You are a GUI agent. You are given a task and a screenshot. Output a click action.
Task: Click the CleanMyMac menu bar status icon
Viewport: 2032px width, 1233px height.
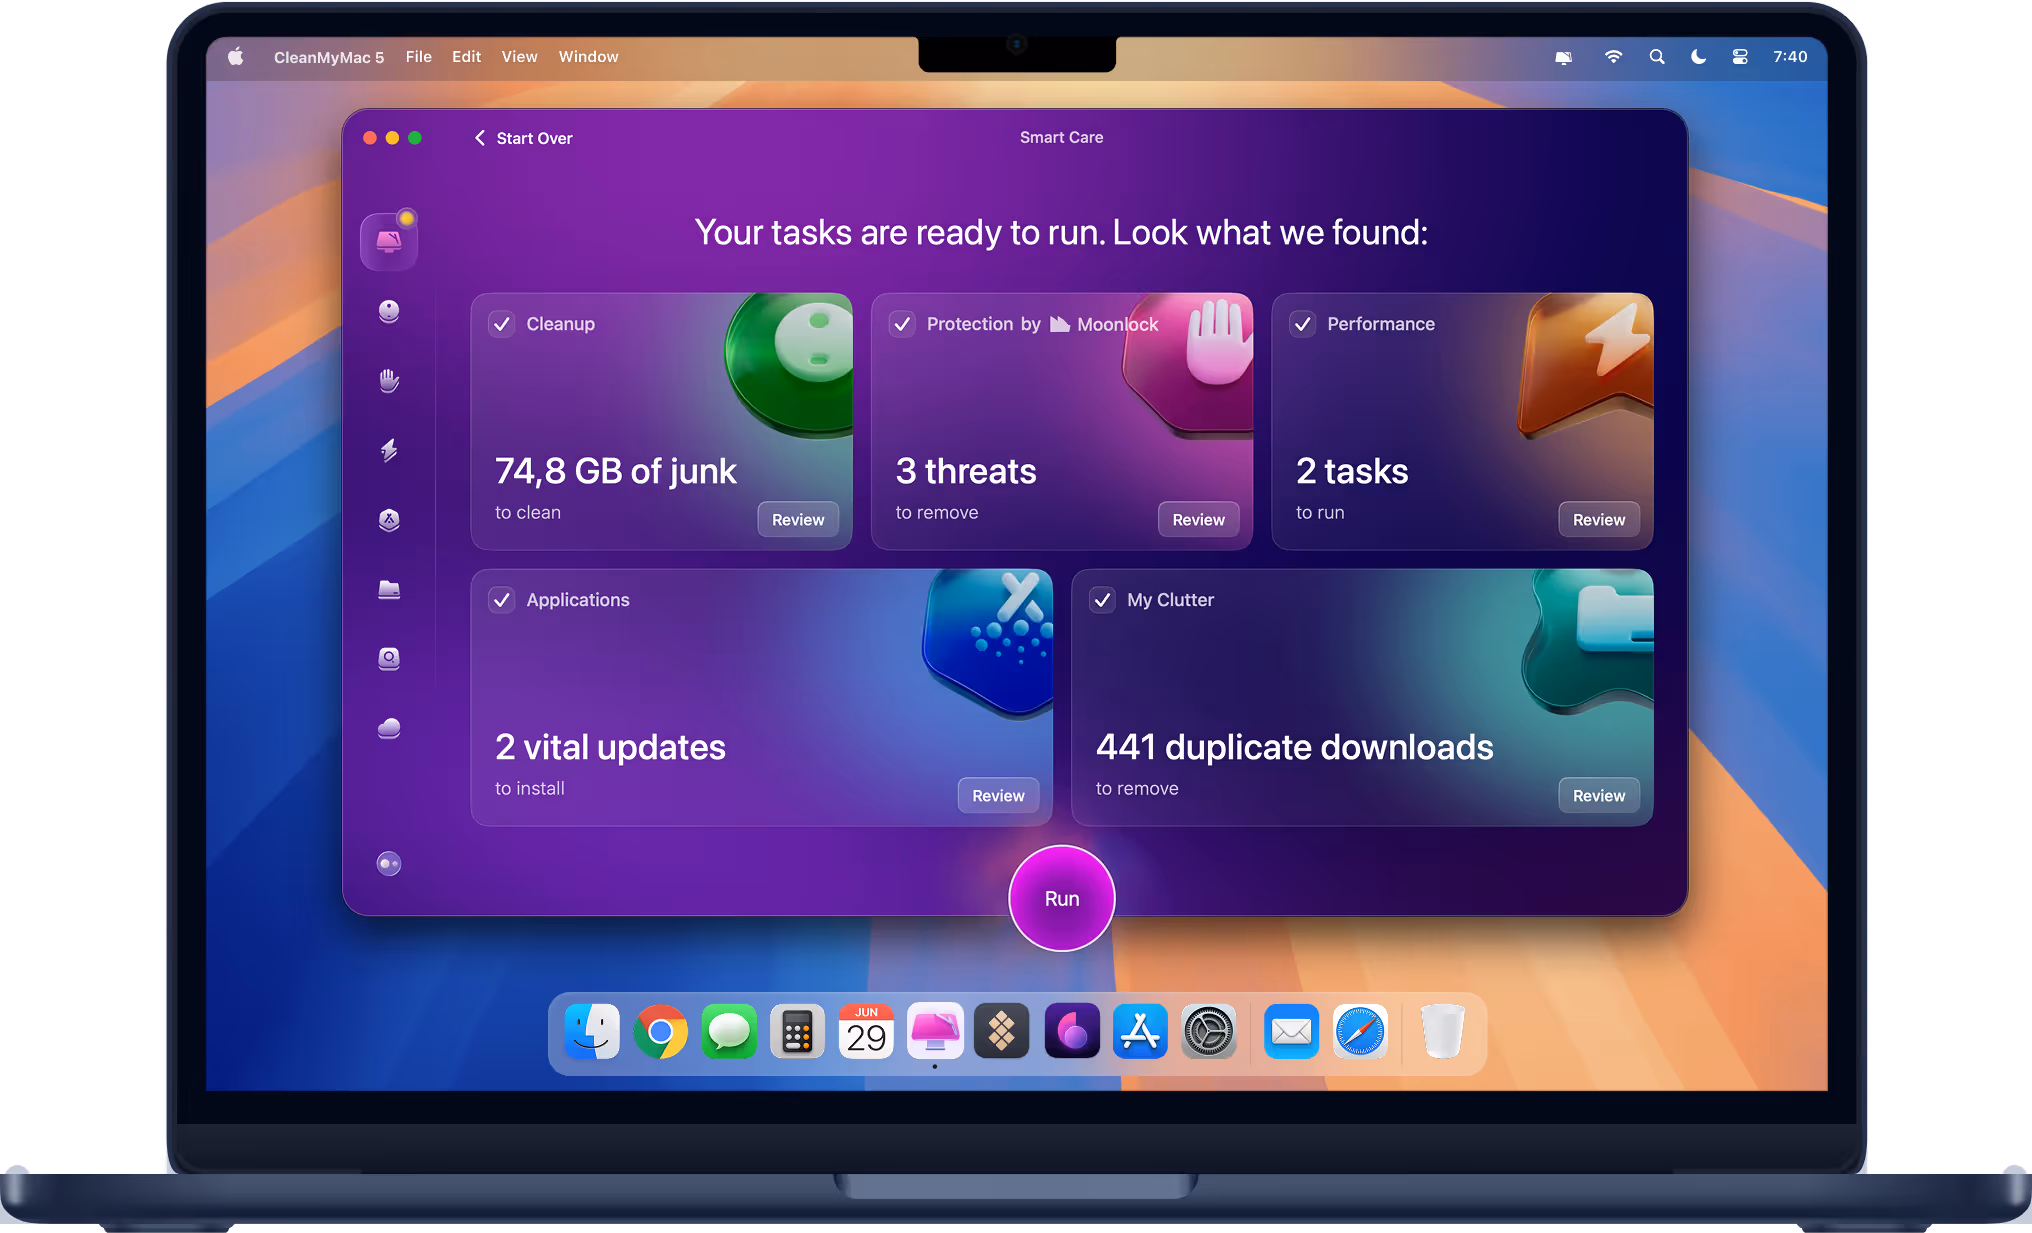point(1564,57)
